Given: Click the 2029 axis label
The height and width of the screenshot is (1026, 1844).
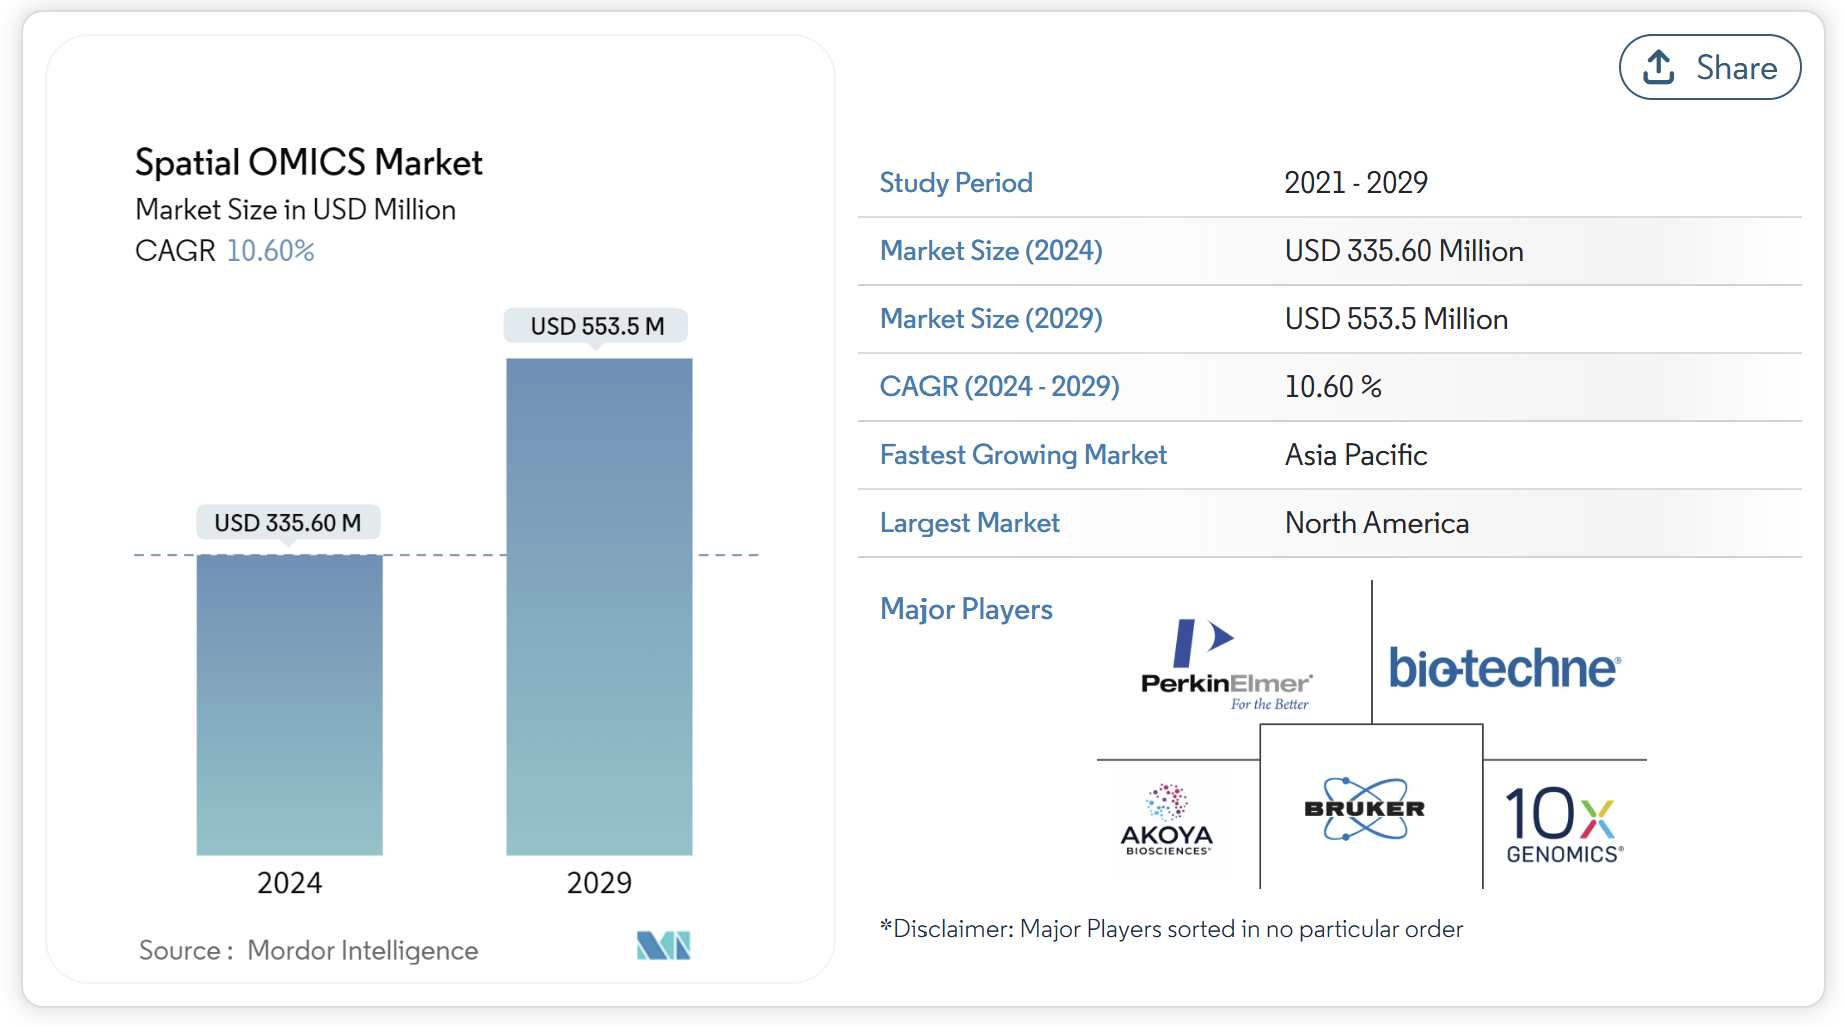Looking at the screenshot, I should (x=599, y=883).
